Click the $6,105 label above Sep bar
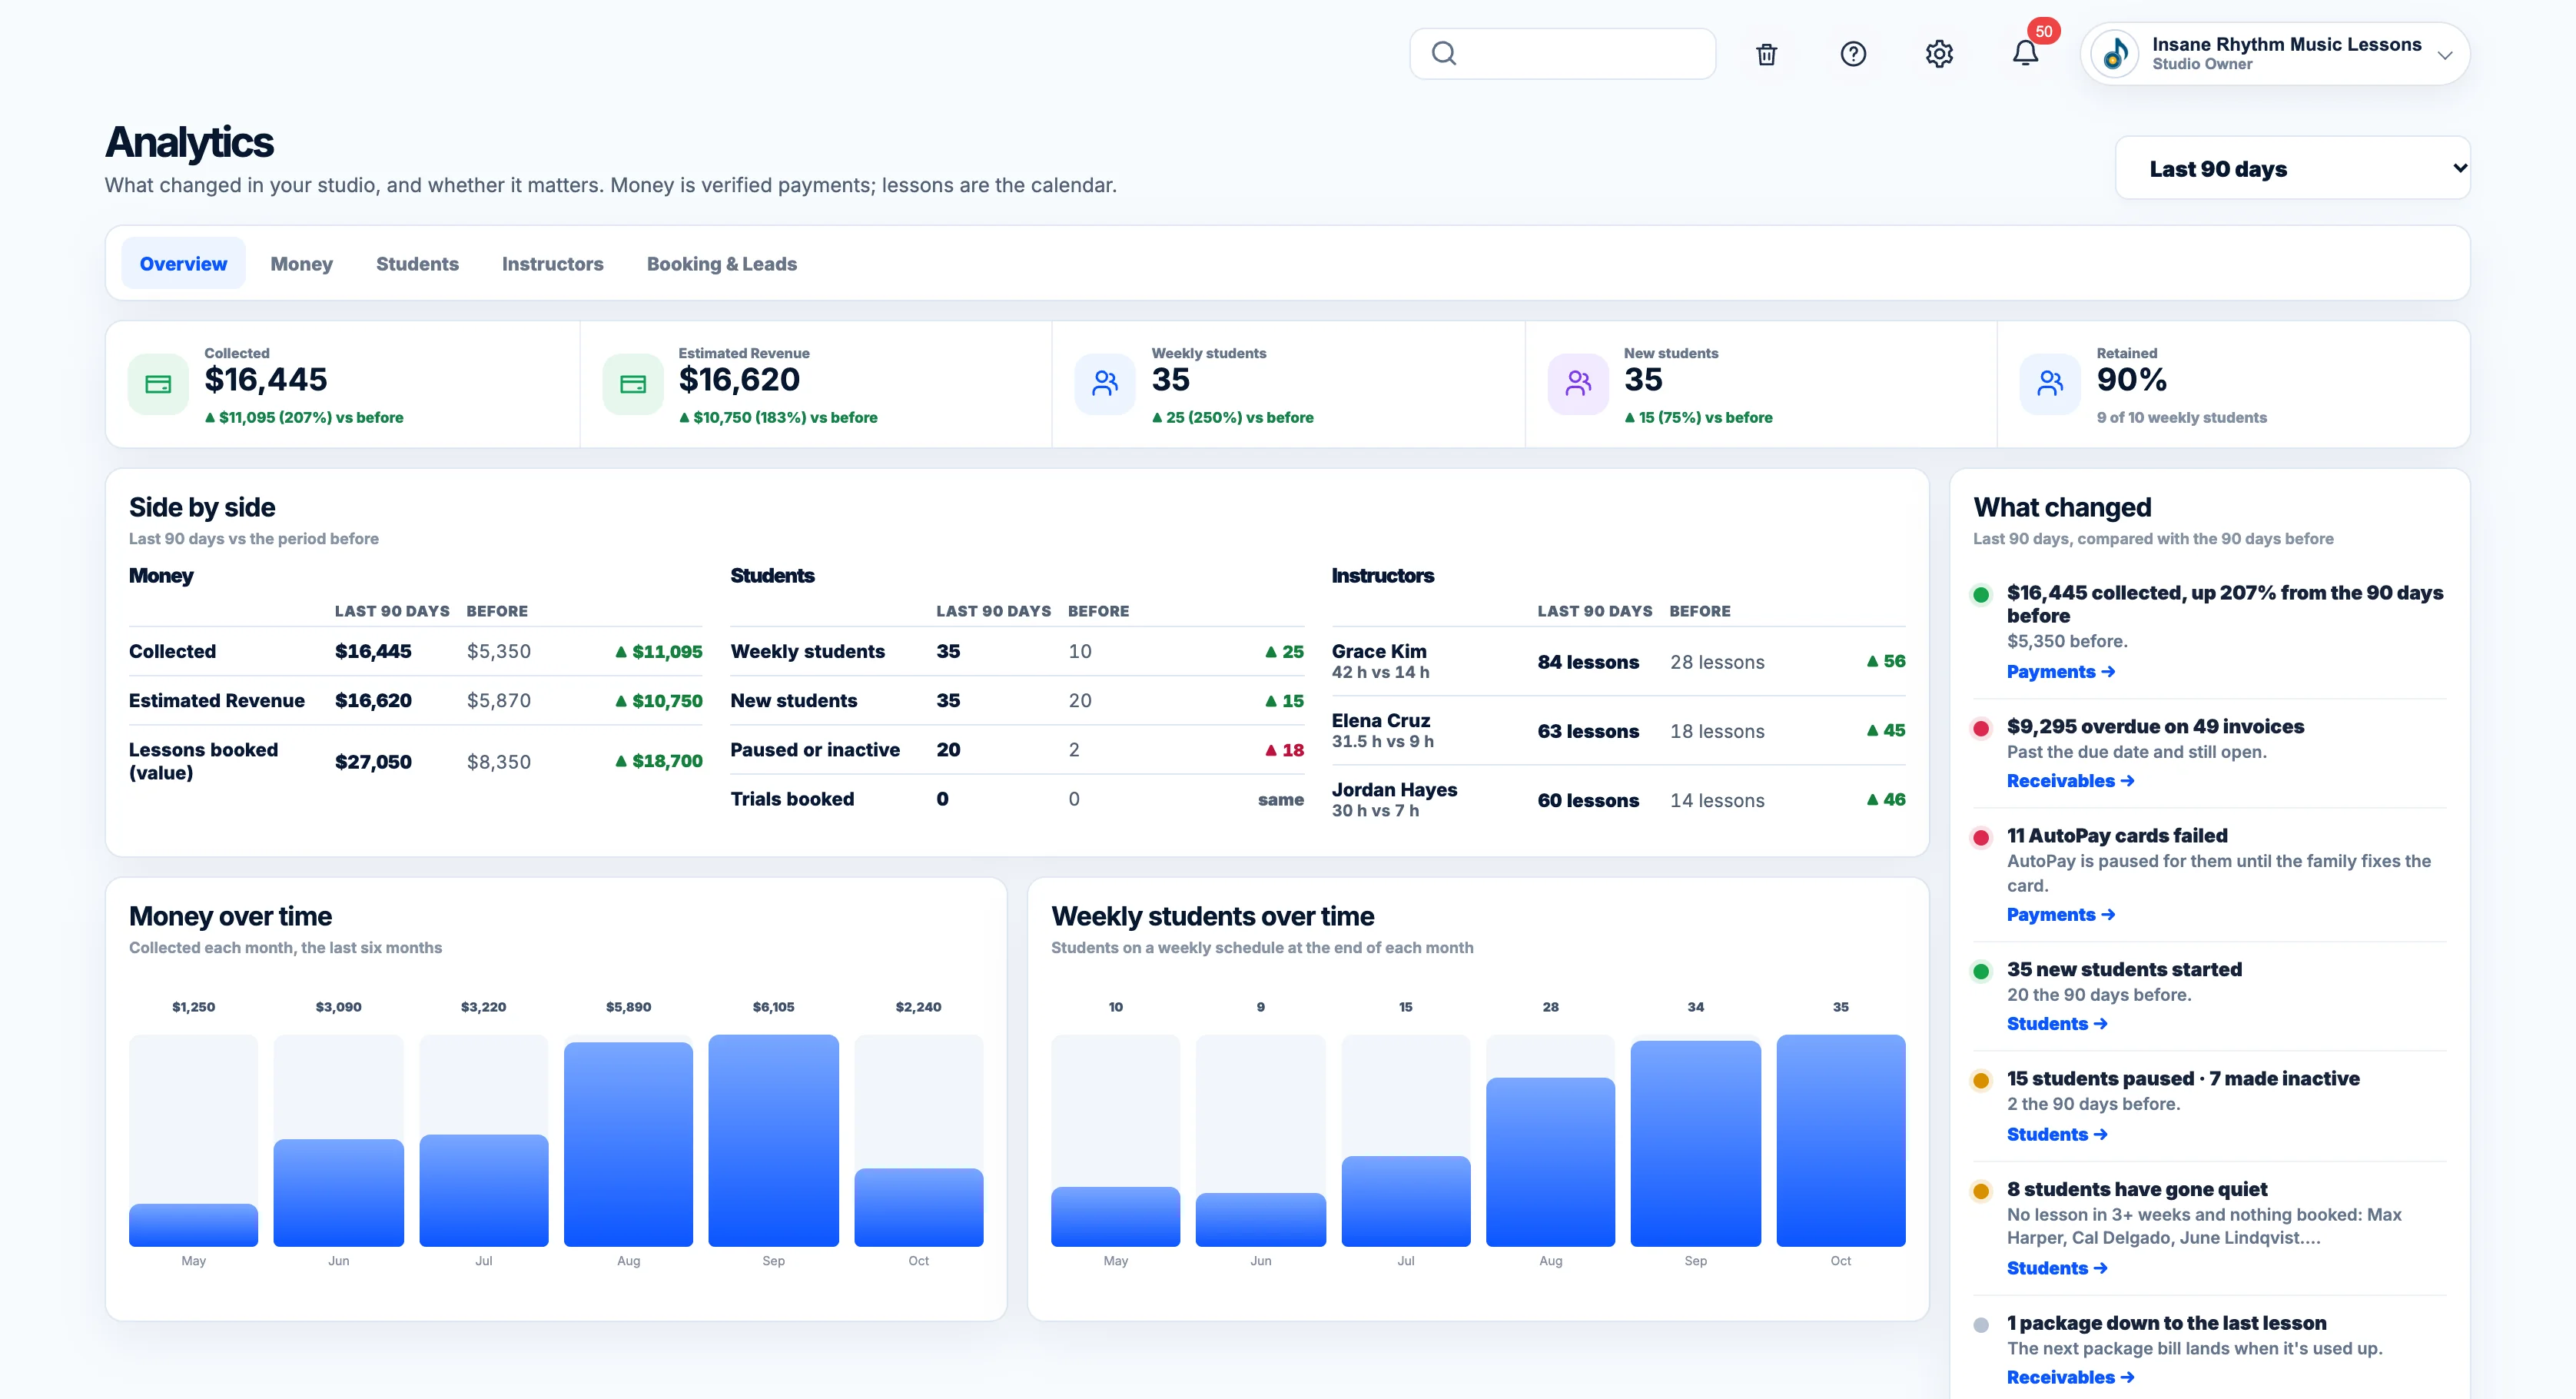This screenshot has width=2576, height=1399. pyautogui.click(x=773, y=1007)
